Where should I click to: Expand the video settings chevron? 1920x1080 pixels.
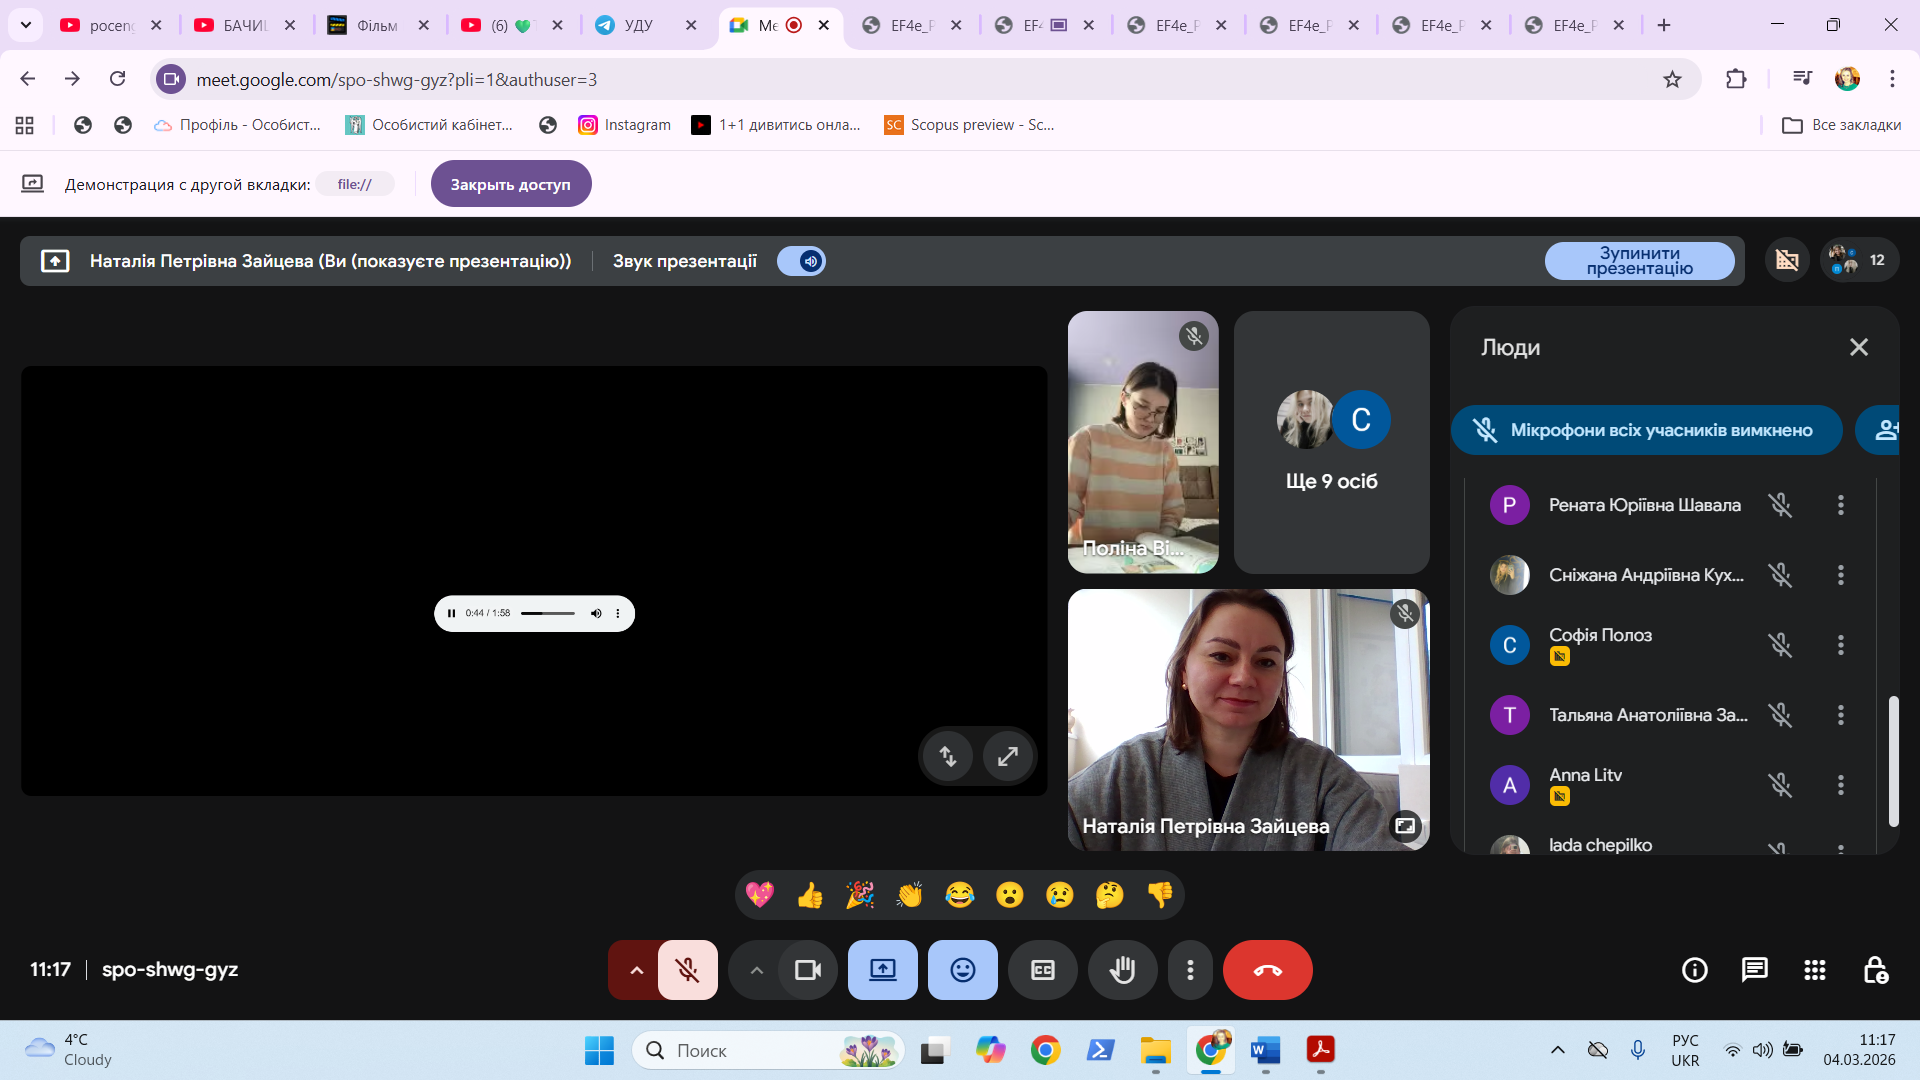click(x=757, y=970)
